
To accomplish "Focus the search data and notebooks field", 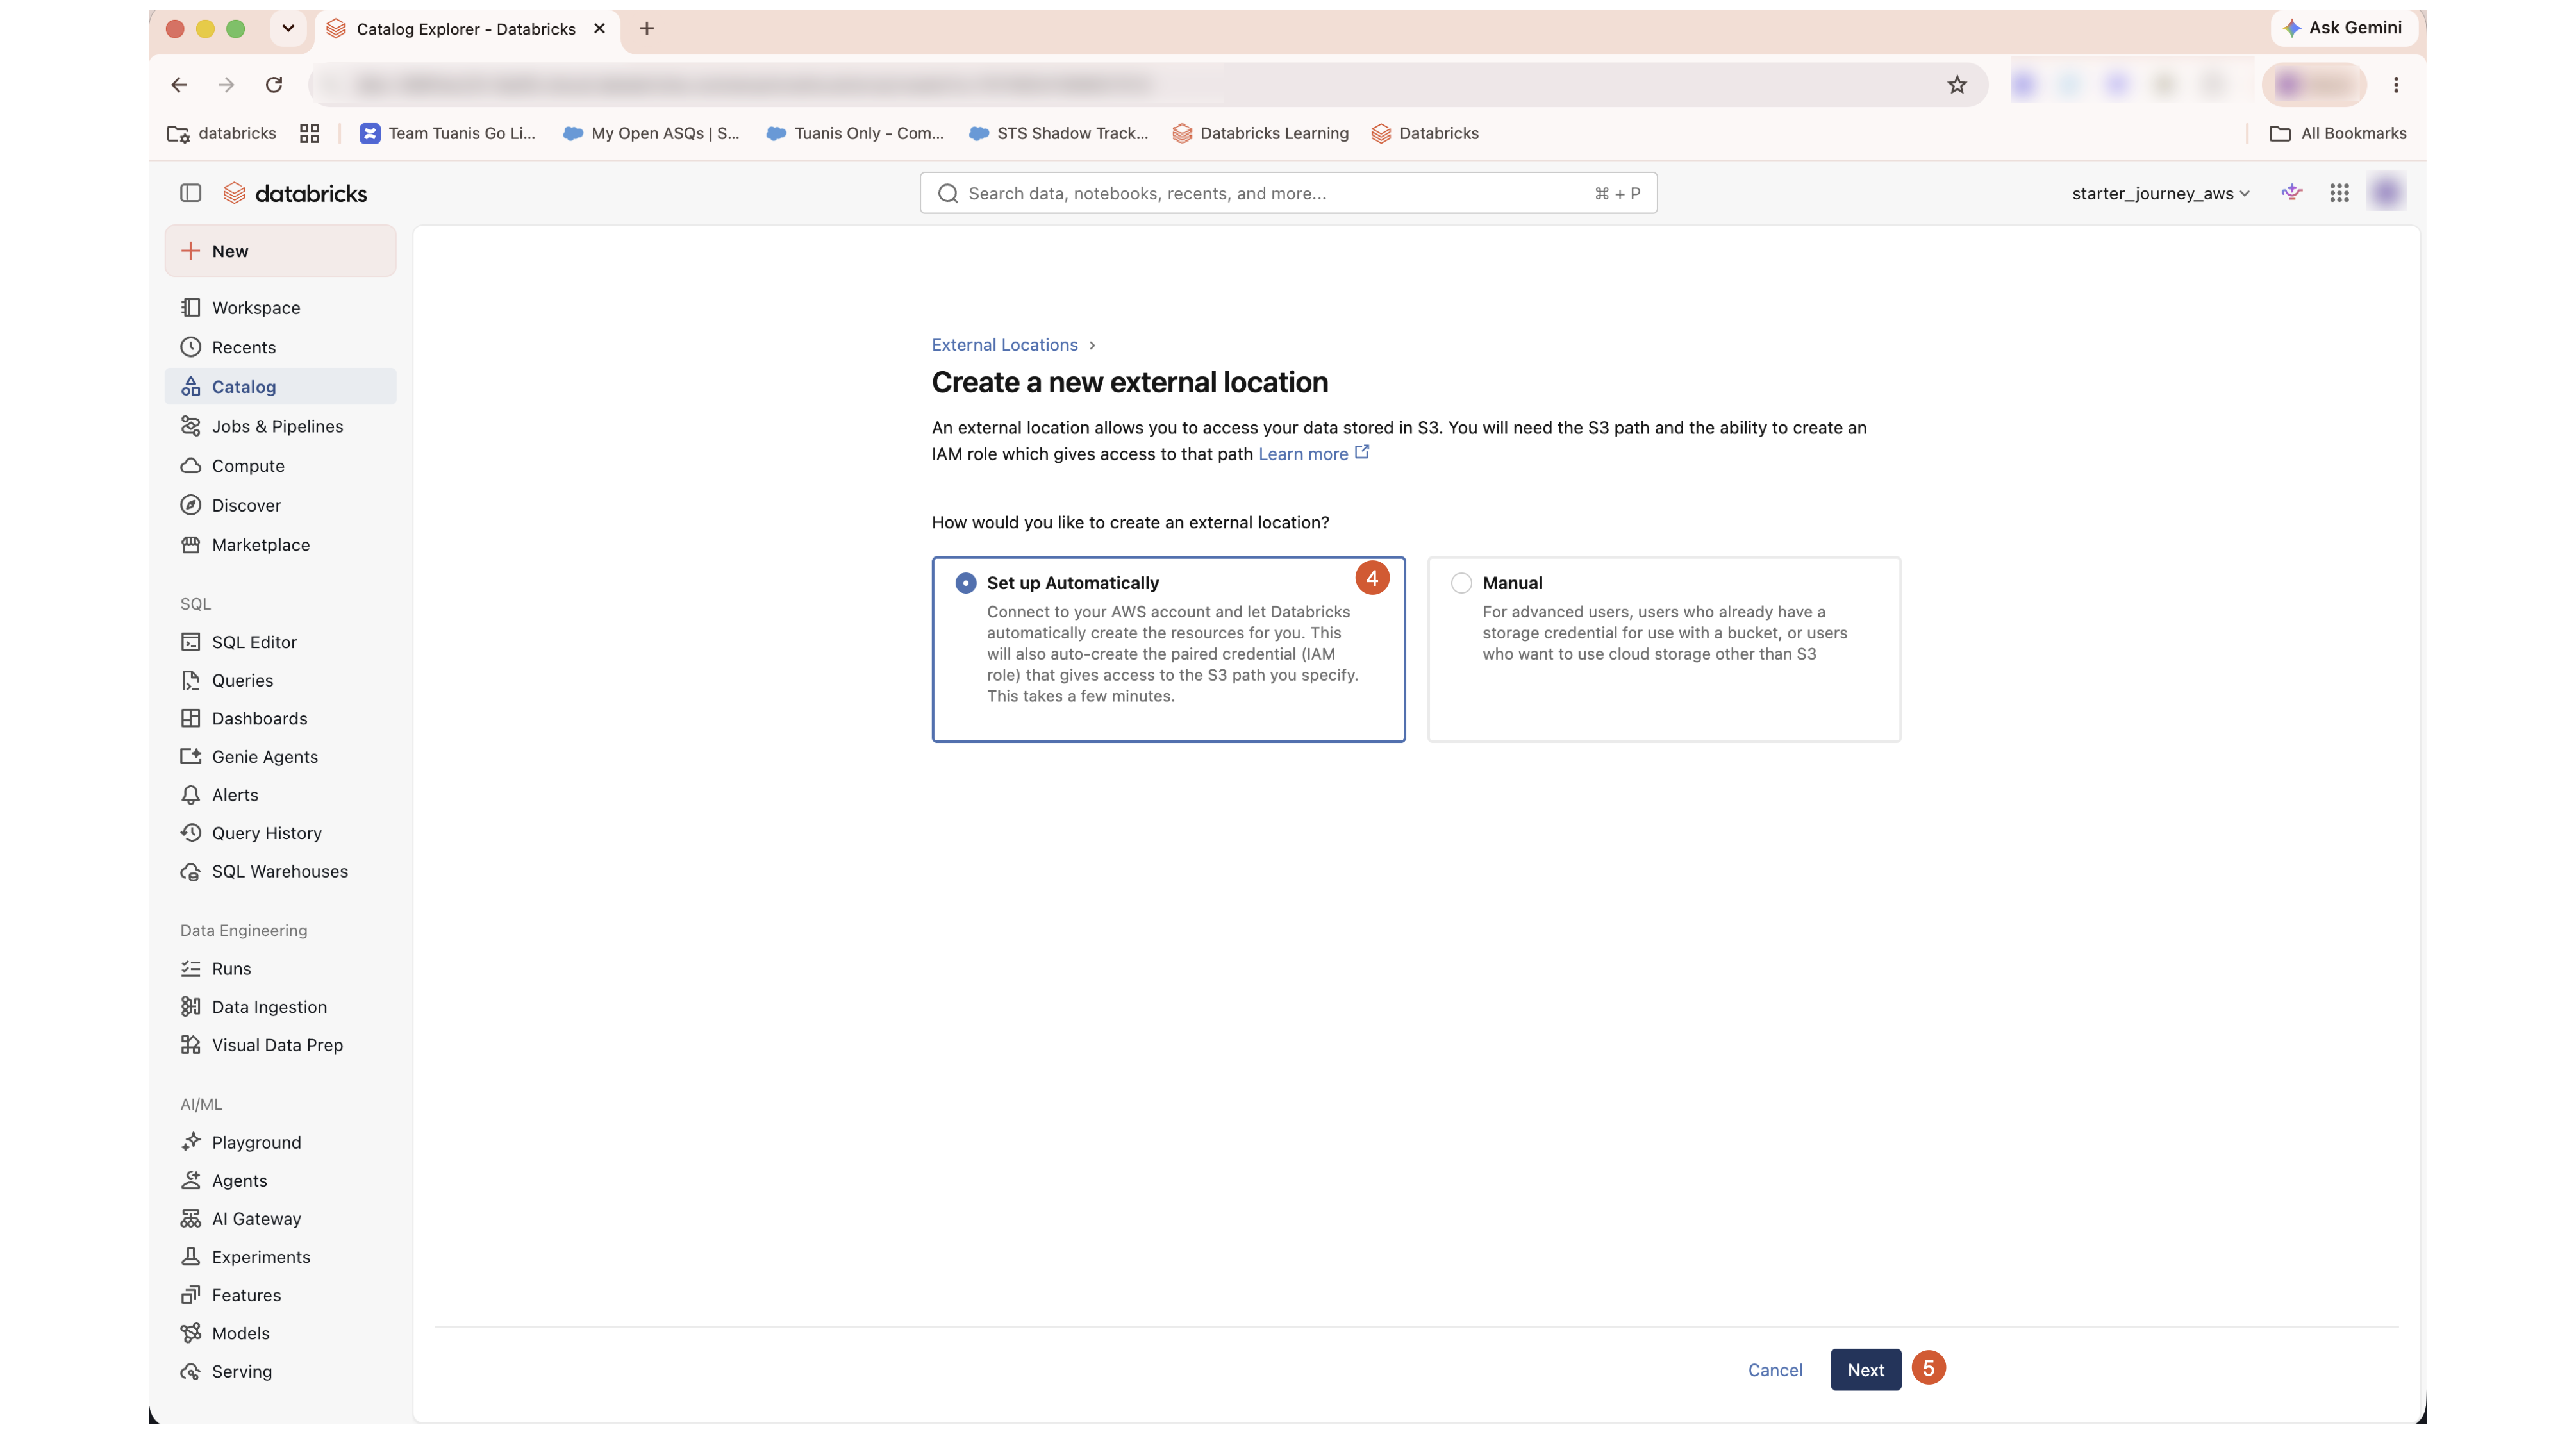I will (1288, 193).
